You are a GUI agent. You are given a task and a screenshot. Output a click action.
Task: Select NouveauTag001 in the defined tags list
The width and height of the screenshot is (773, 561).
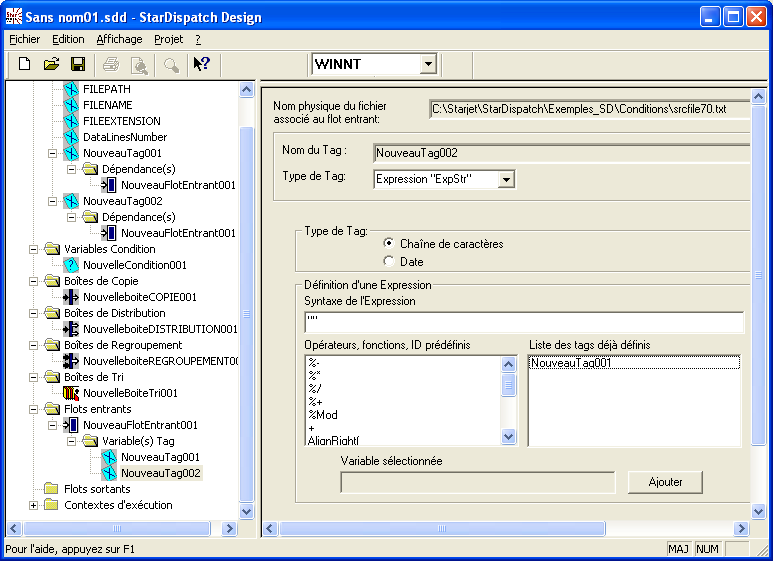570,363
